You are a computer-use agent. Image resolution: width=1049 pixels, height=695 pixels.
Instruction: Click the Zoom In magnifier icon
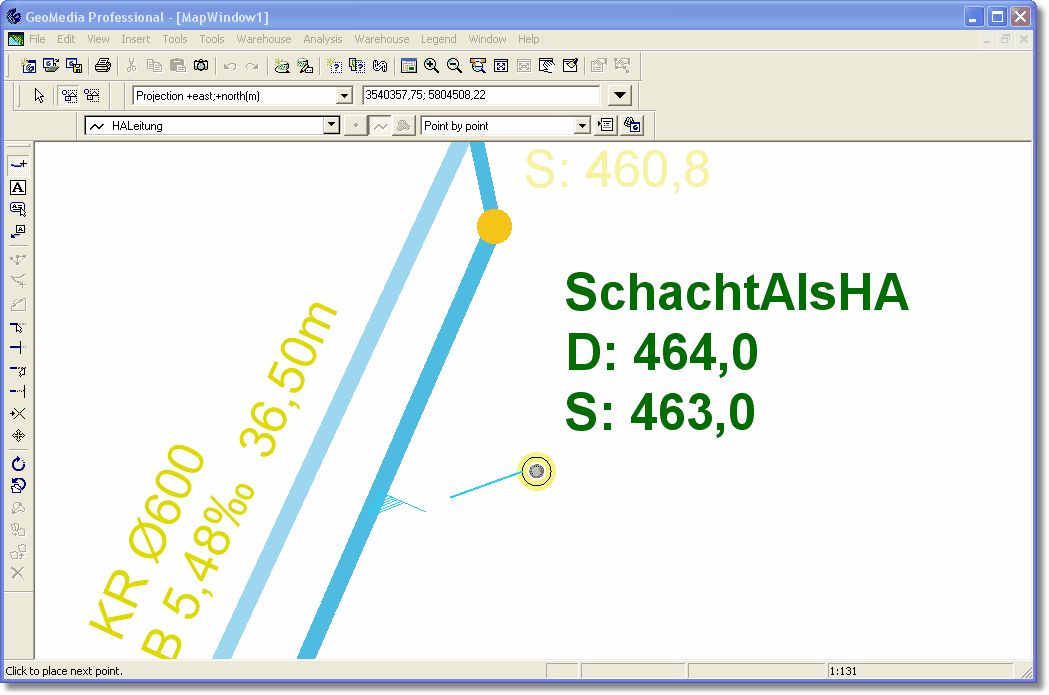(x=431, y=66)
